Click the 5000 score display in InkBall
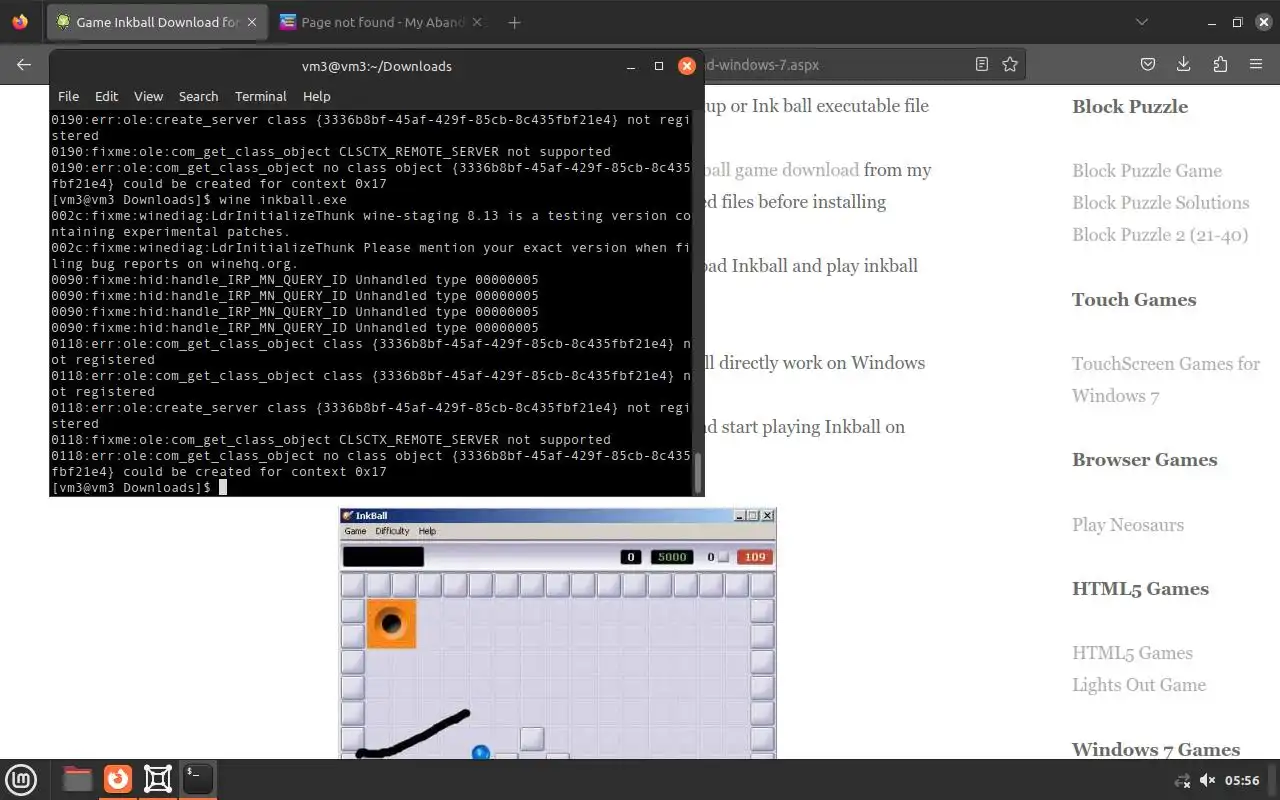Screen dimensions: 1280x800 pos(672,557)
